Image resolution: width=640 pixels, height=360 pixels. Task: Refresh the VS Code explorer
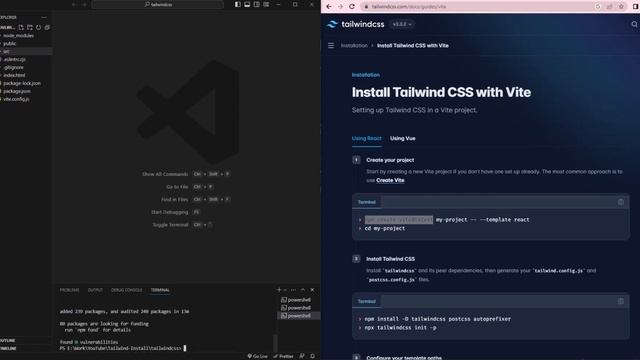pos(38,27)
